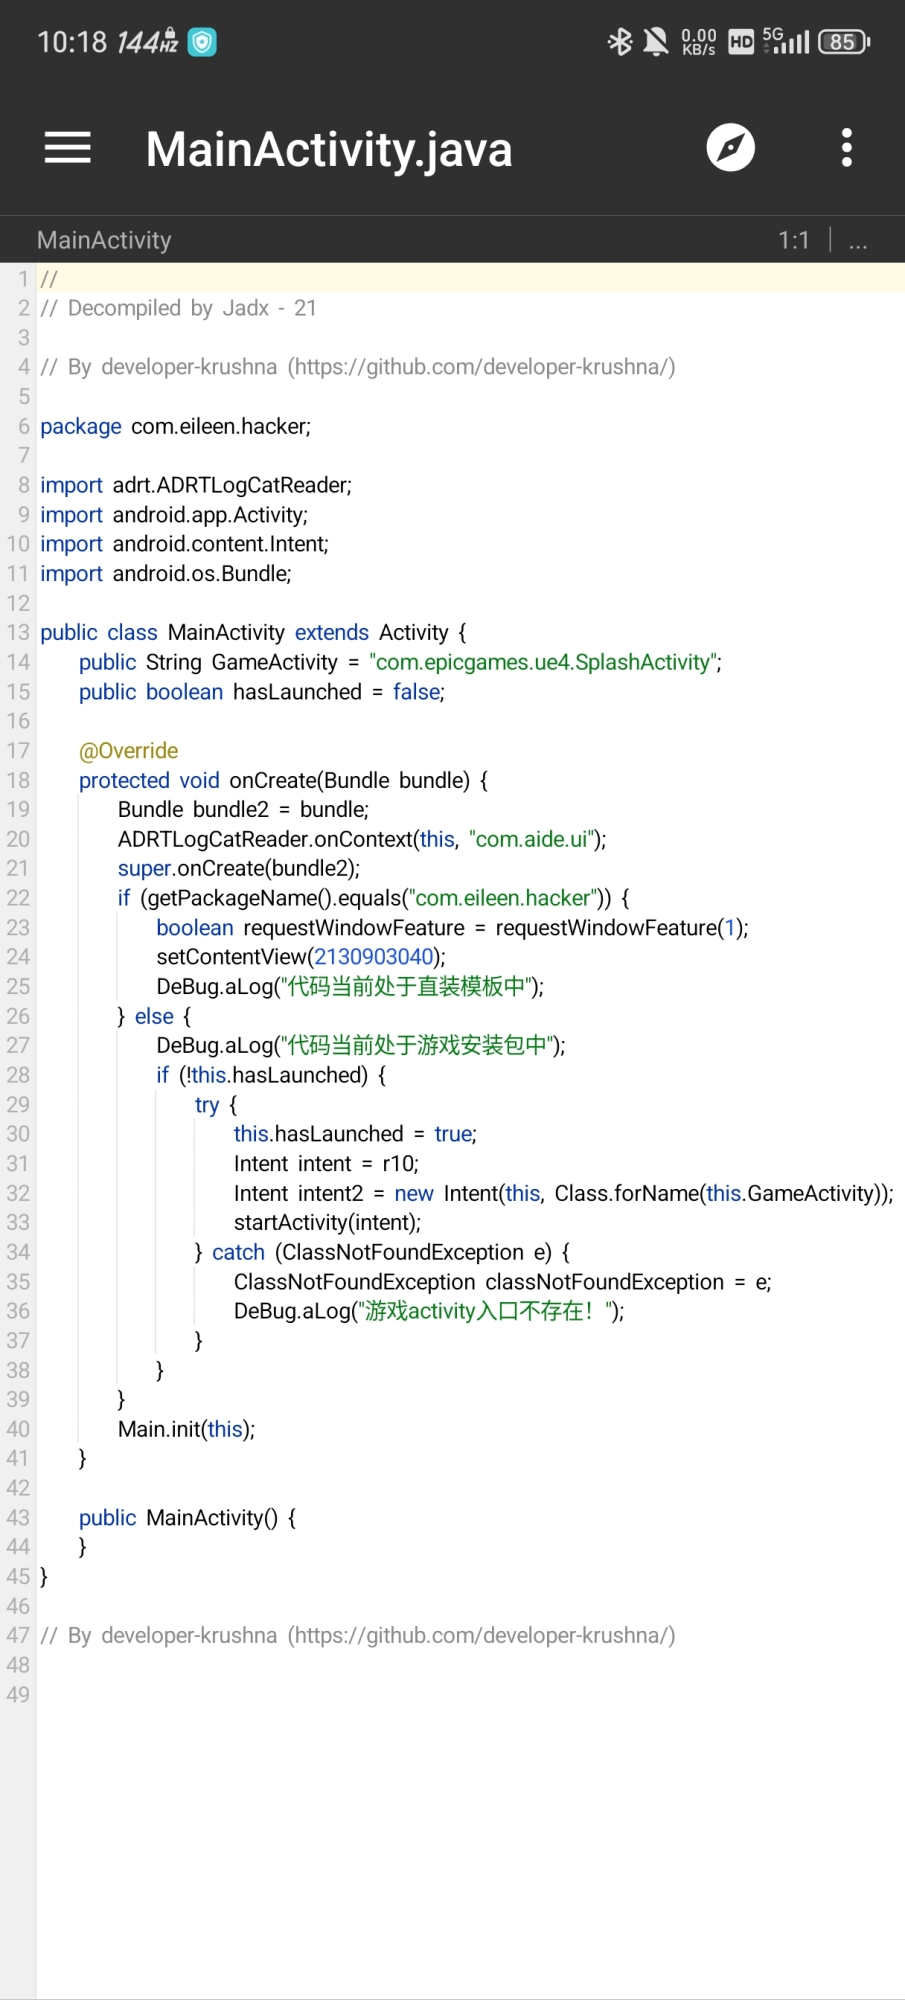Click the @Override annotation

click(x=128, y=751)
